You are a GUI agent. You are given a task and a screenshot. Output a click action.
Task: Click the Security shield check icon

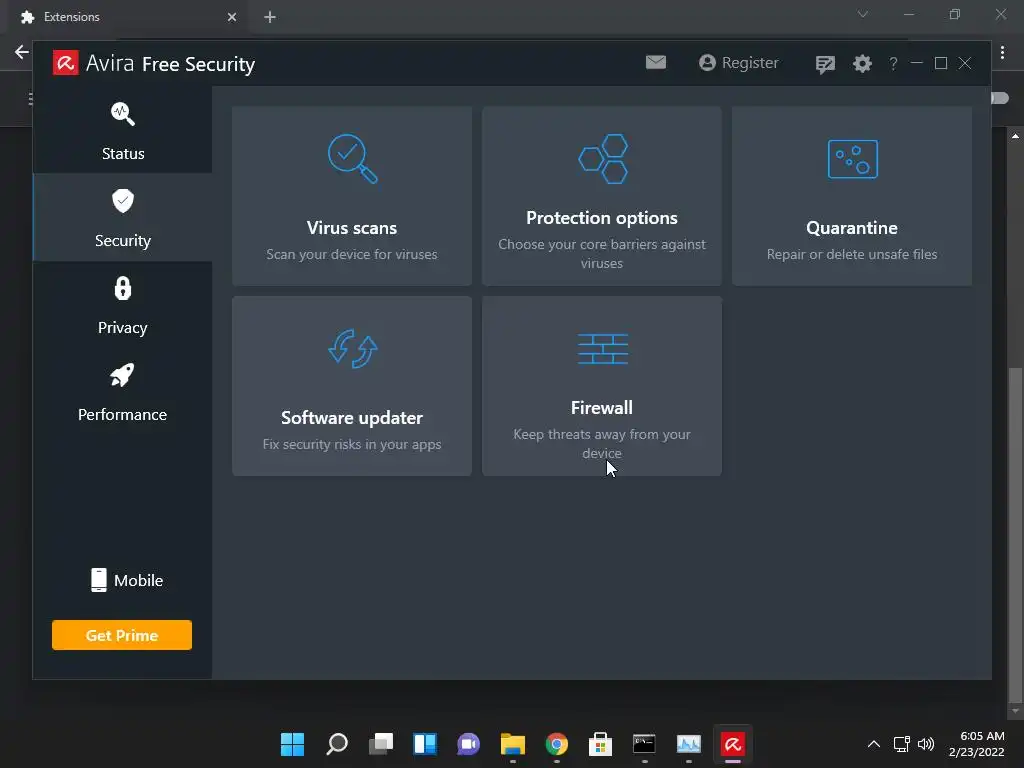tap(123, 201)
